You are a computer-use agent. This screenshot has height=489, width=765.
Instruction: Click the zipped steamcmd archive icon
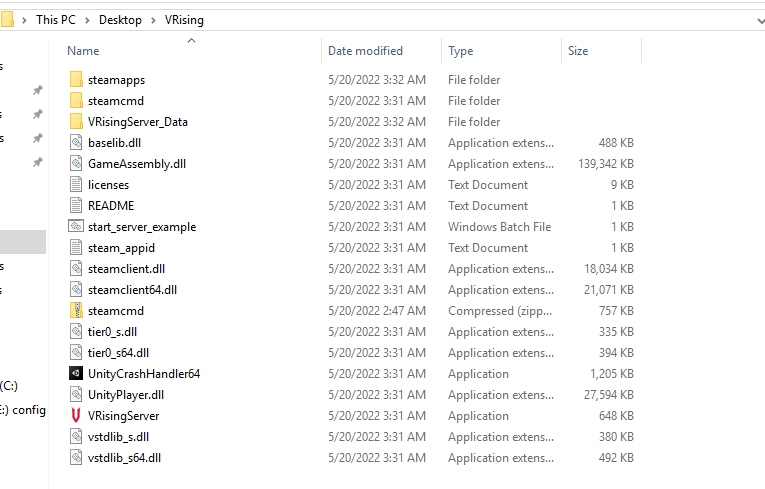click(x=76, y=310)
